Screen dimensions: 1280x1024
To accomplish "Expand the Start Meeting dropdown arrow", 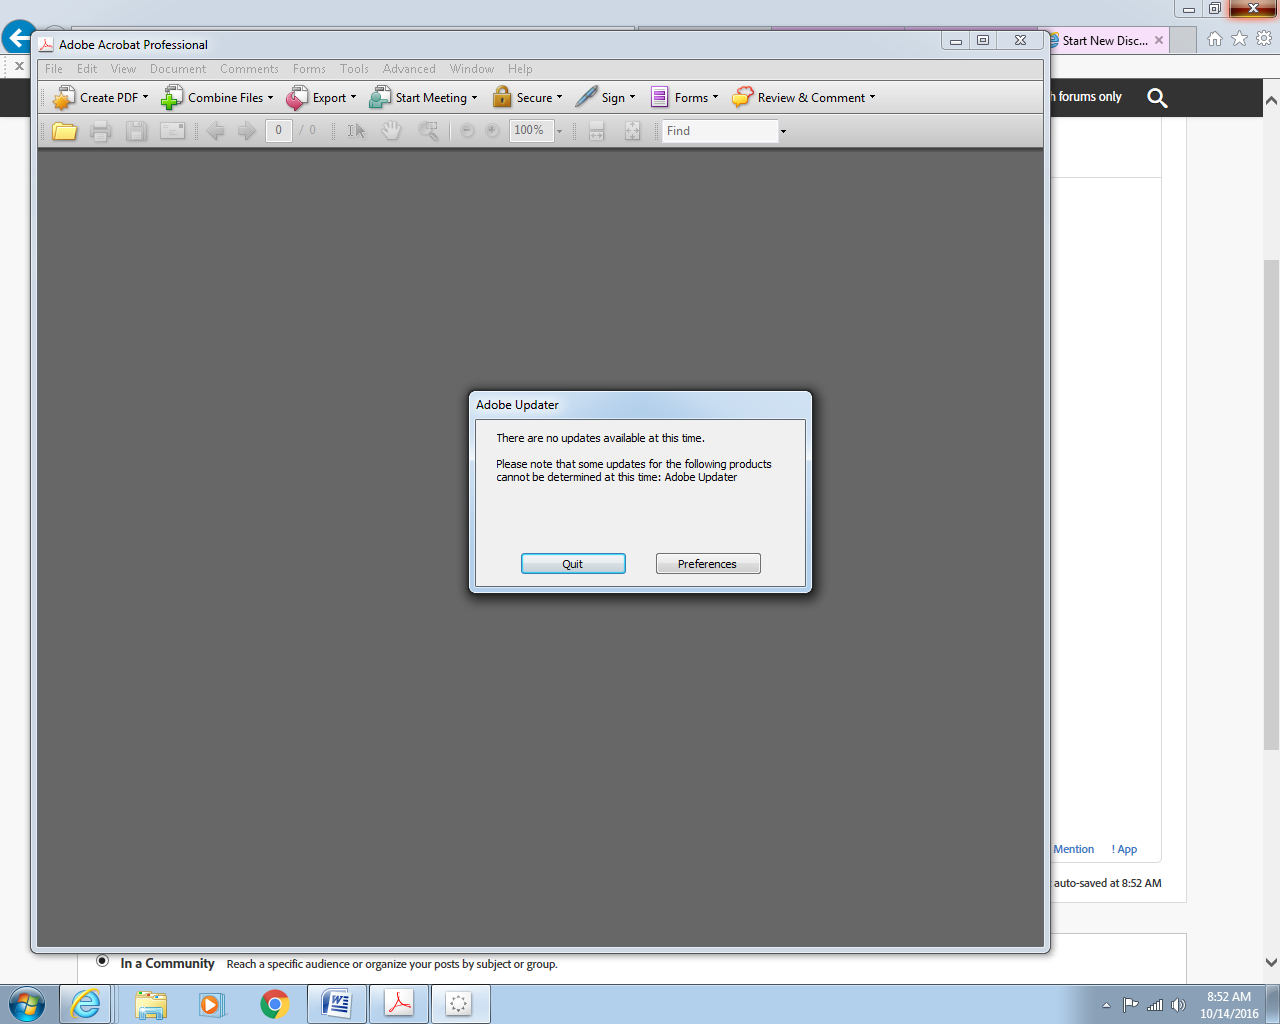I will pos(474,97).
